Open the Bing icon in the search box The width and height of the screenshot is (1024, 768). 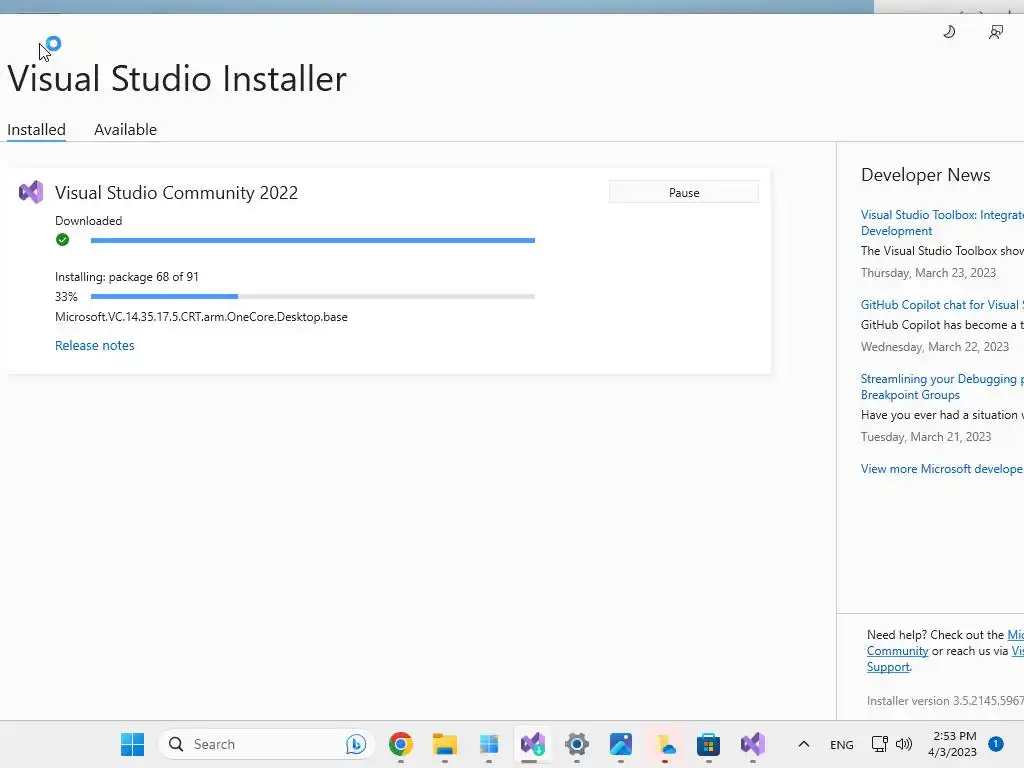tap(356, 744)
